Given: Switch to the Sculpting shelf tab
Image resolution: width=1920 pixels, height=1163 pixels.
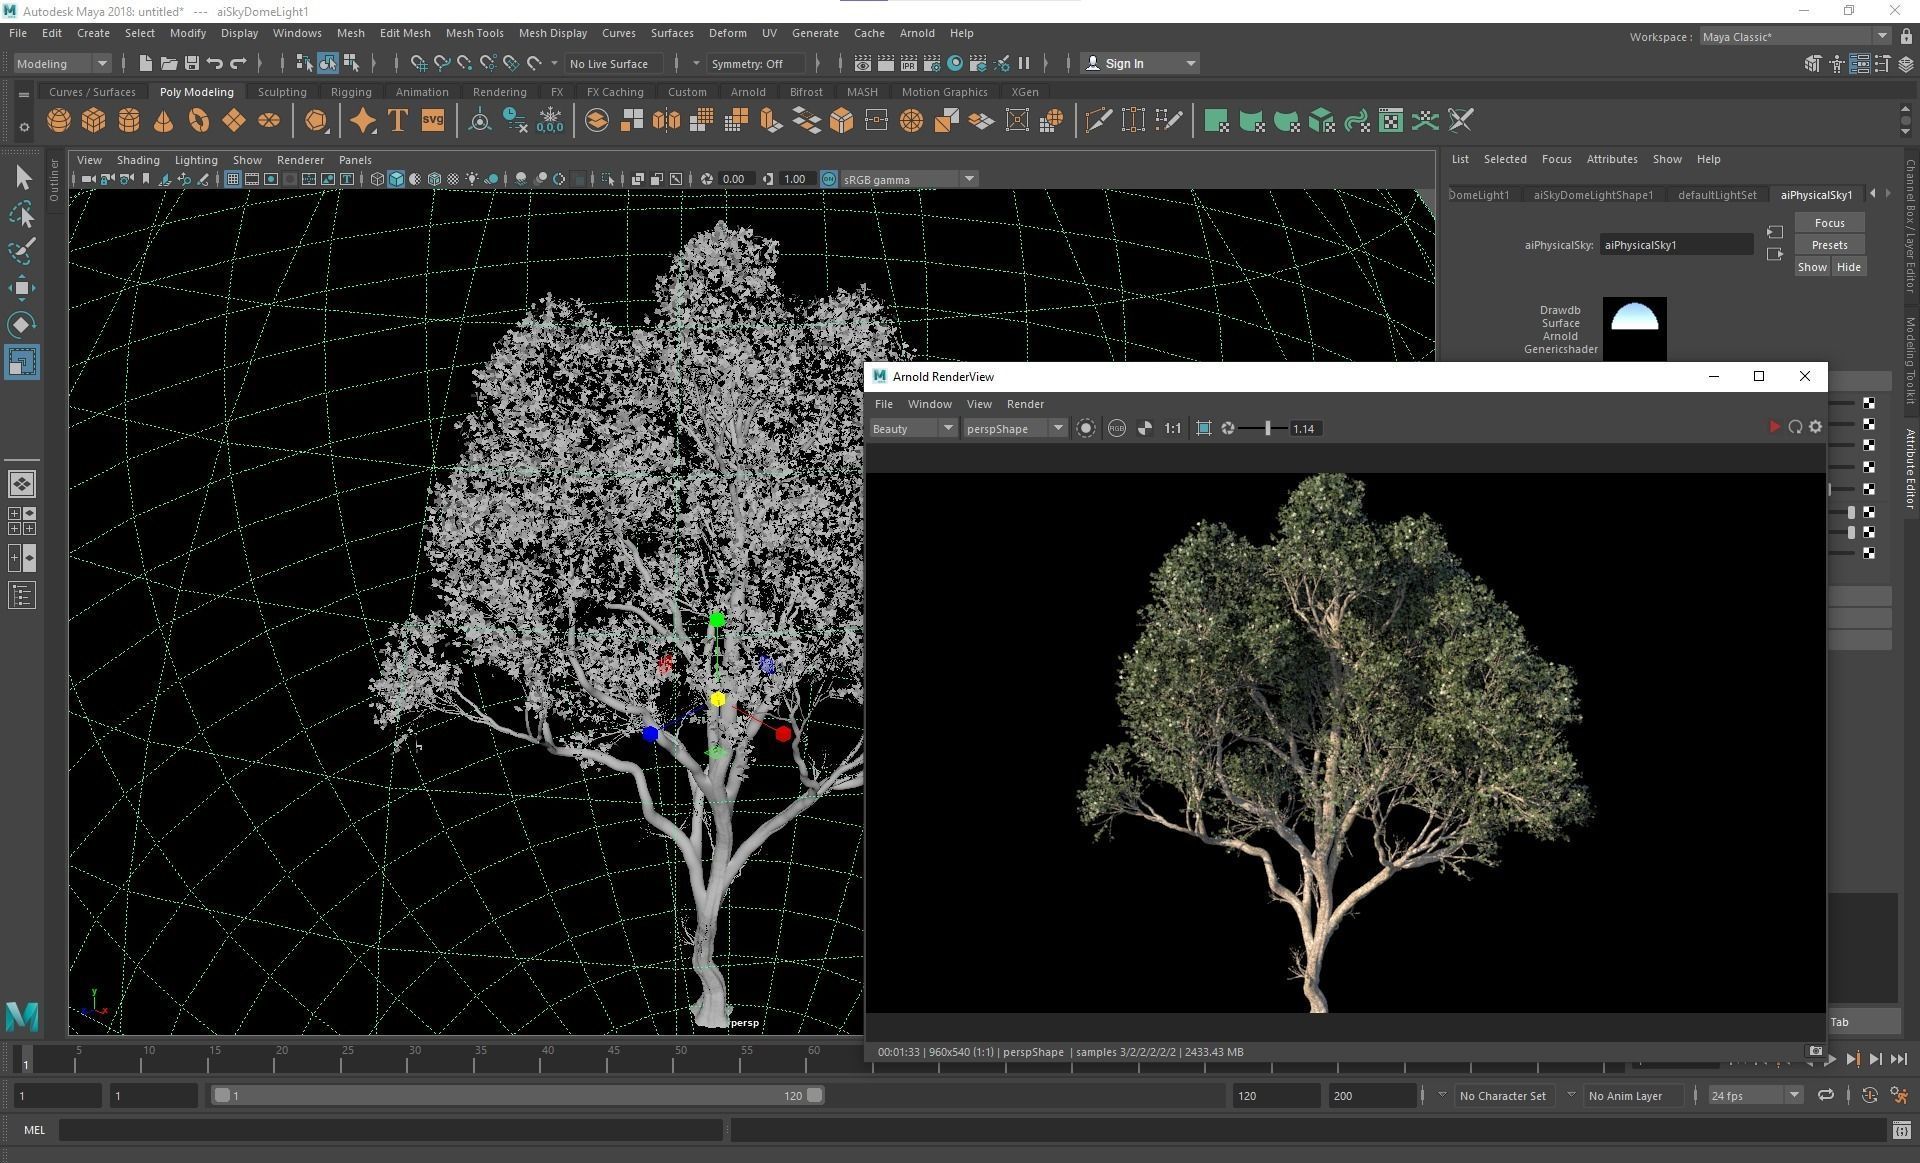Looking at the screenshot, I should pyautogui.click(x=282, y=92).
